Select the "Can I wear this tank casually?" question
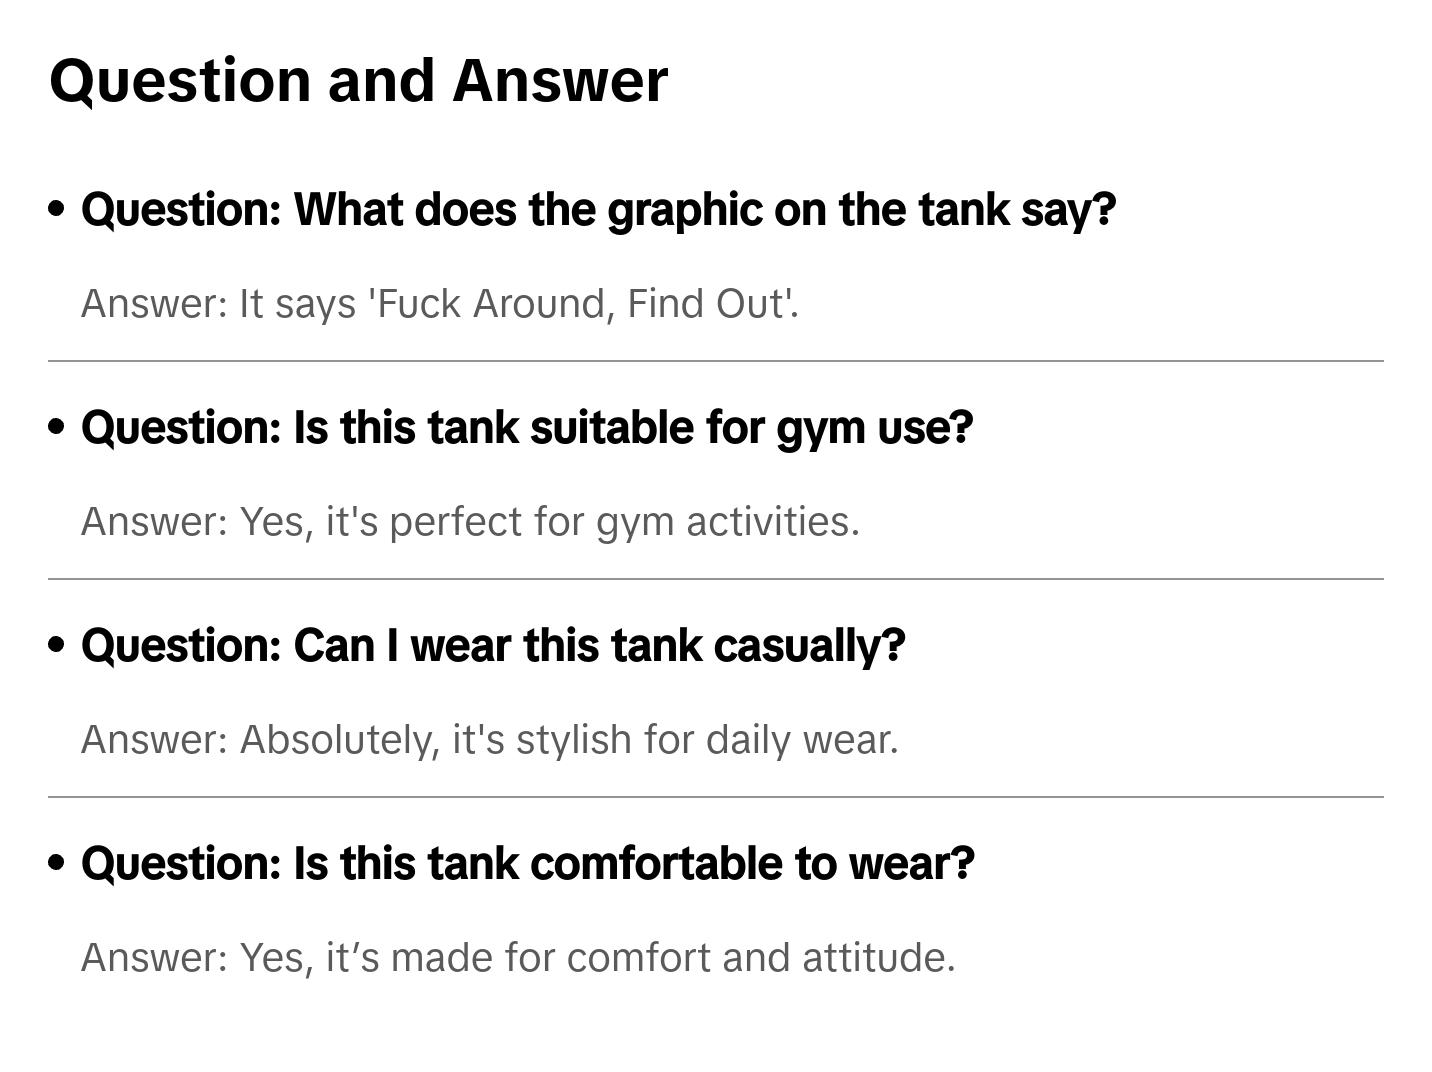The image size is (1432, 1072). [493, 646]
